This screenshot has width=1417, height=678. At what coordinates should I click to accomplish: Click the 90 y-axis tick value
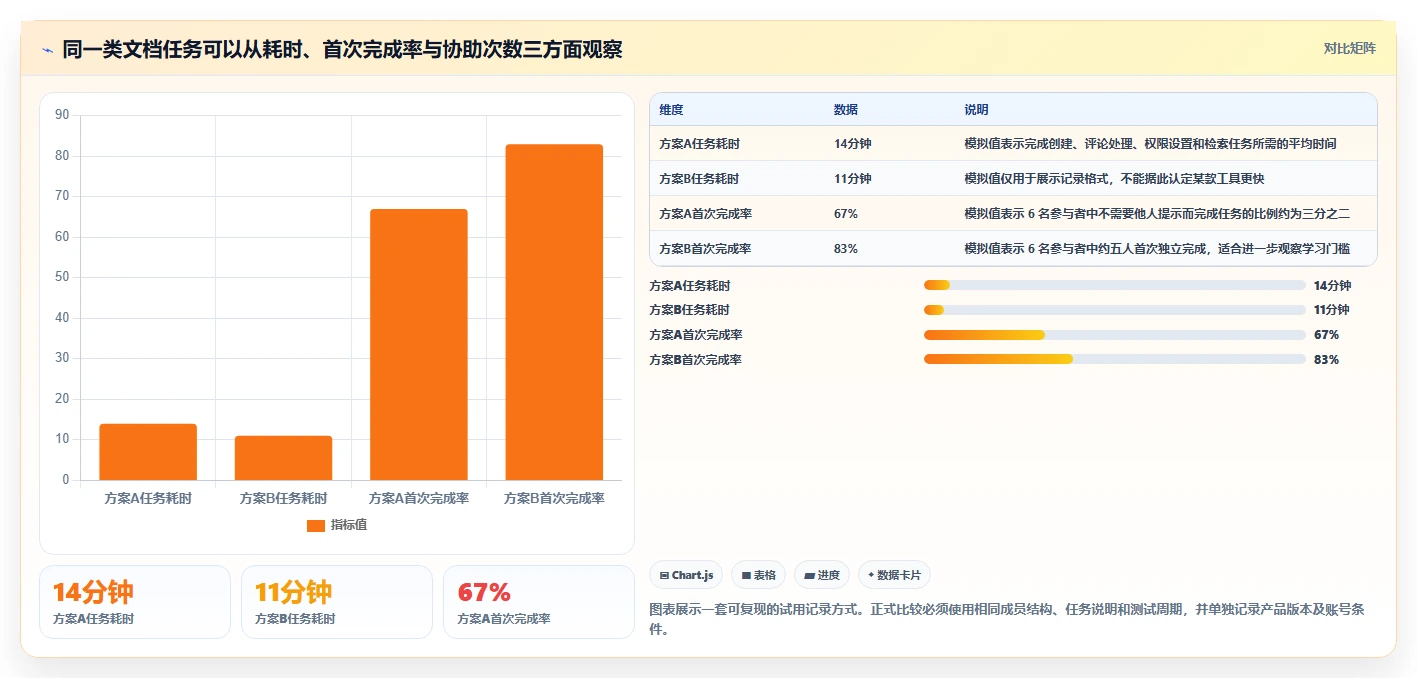62,115
